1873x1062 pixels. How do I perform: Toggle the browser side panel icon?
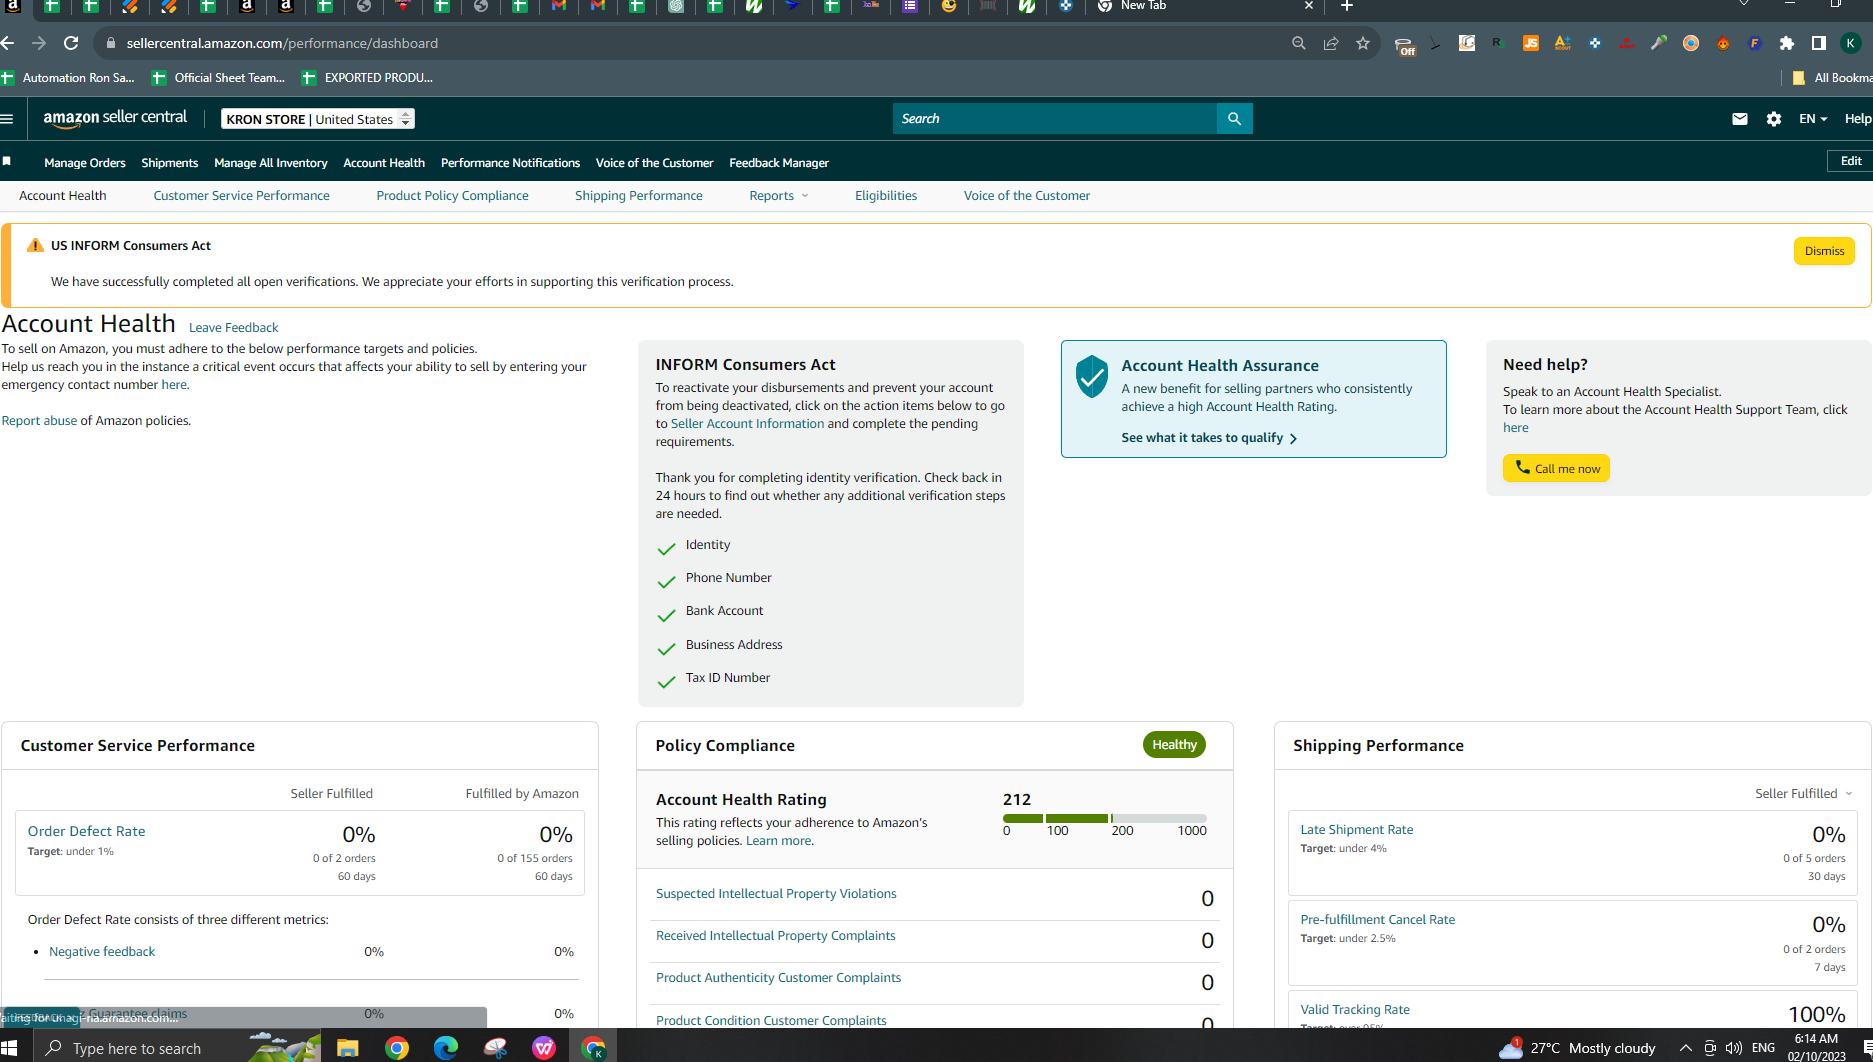[x=1819, y=43]
